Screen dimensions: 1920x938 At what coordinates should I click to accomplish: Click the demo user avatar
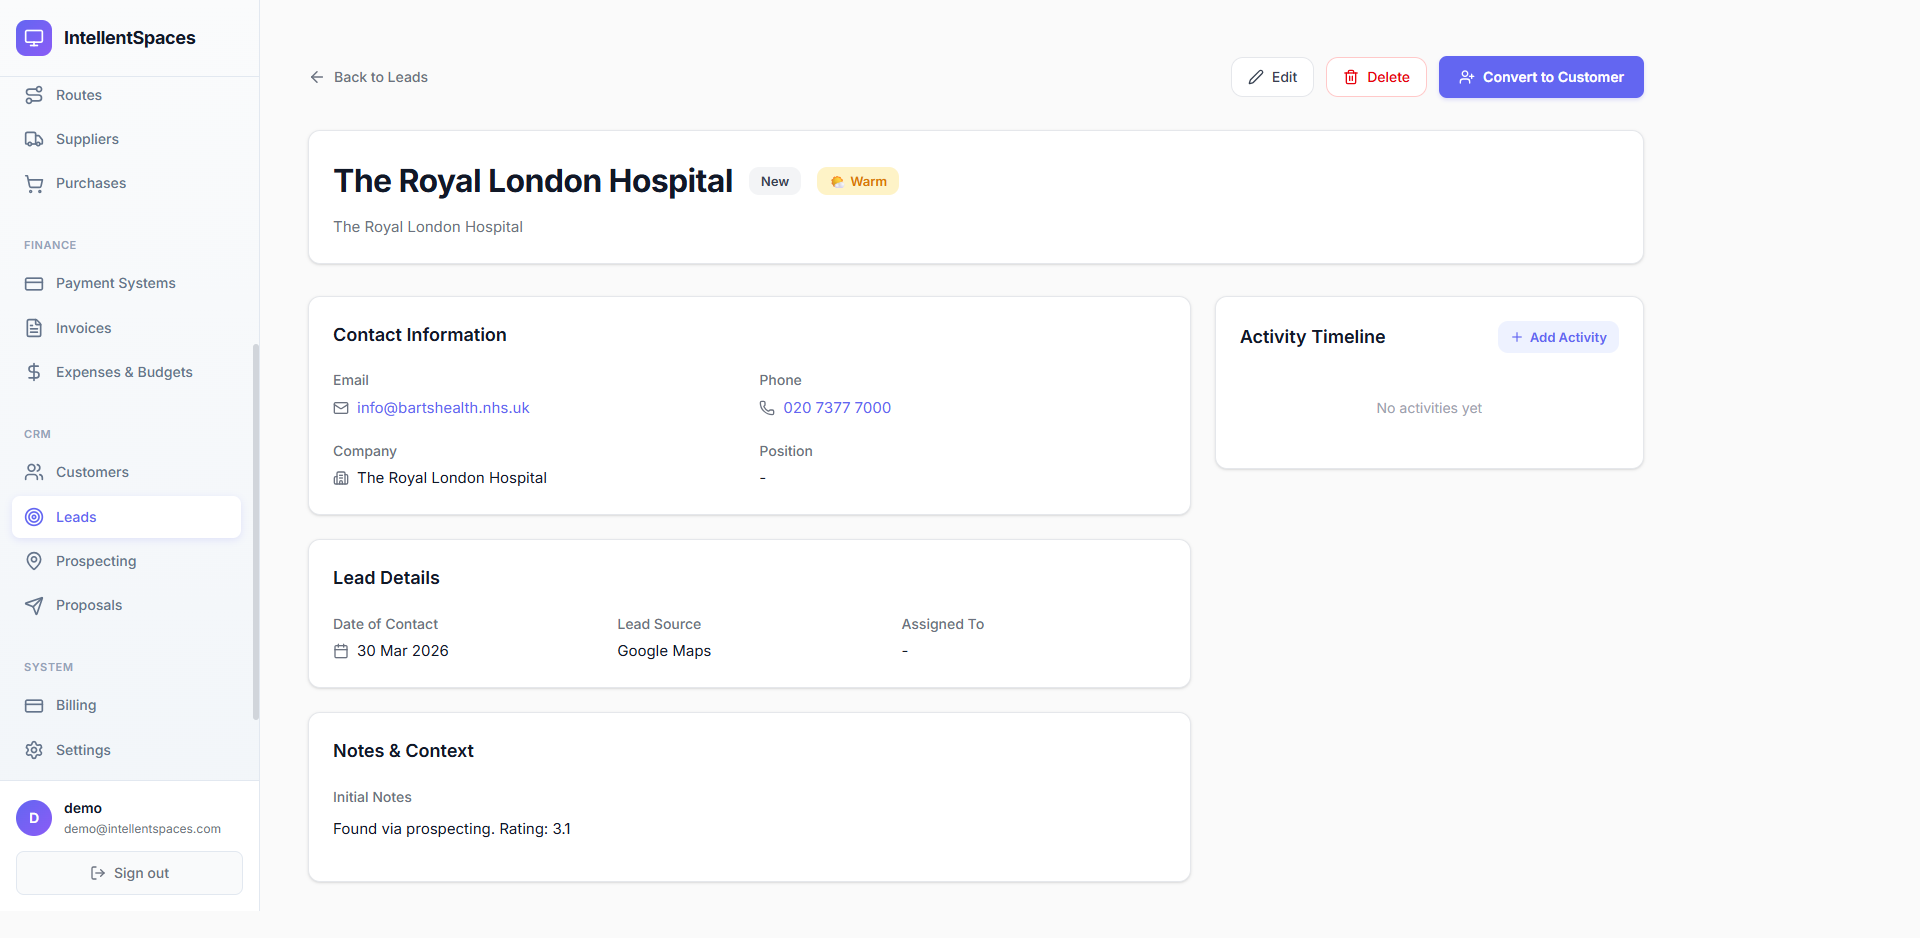click(34, 818)
